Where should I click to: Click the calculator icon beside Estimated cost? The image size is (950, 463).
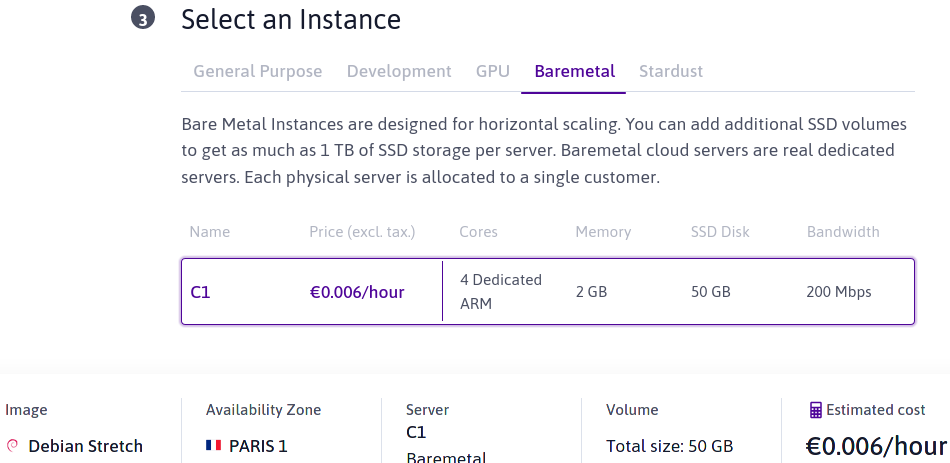[x=816, y=410]
